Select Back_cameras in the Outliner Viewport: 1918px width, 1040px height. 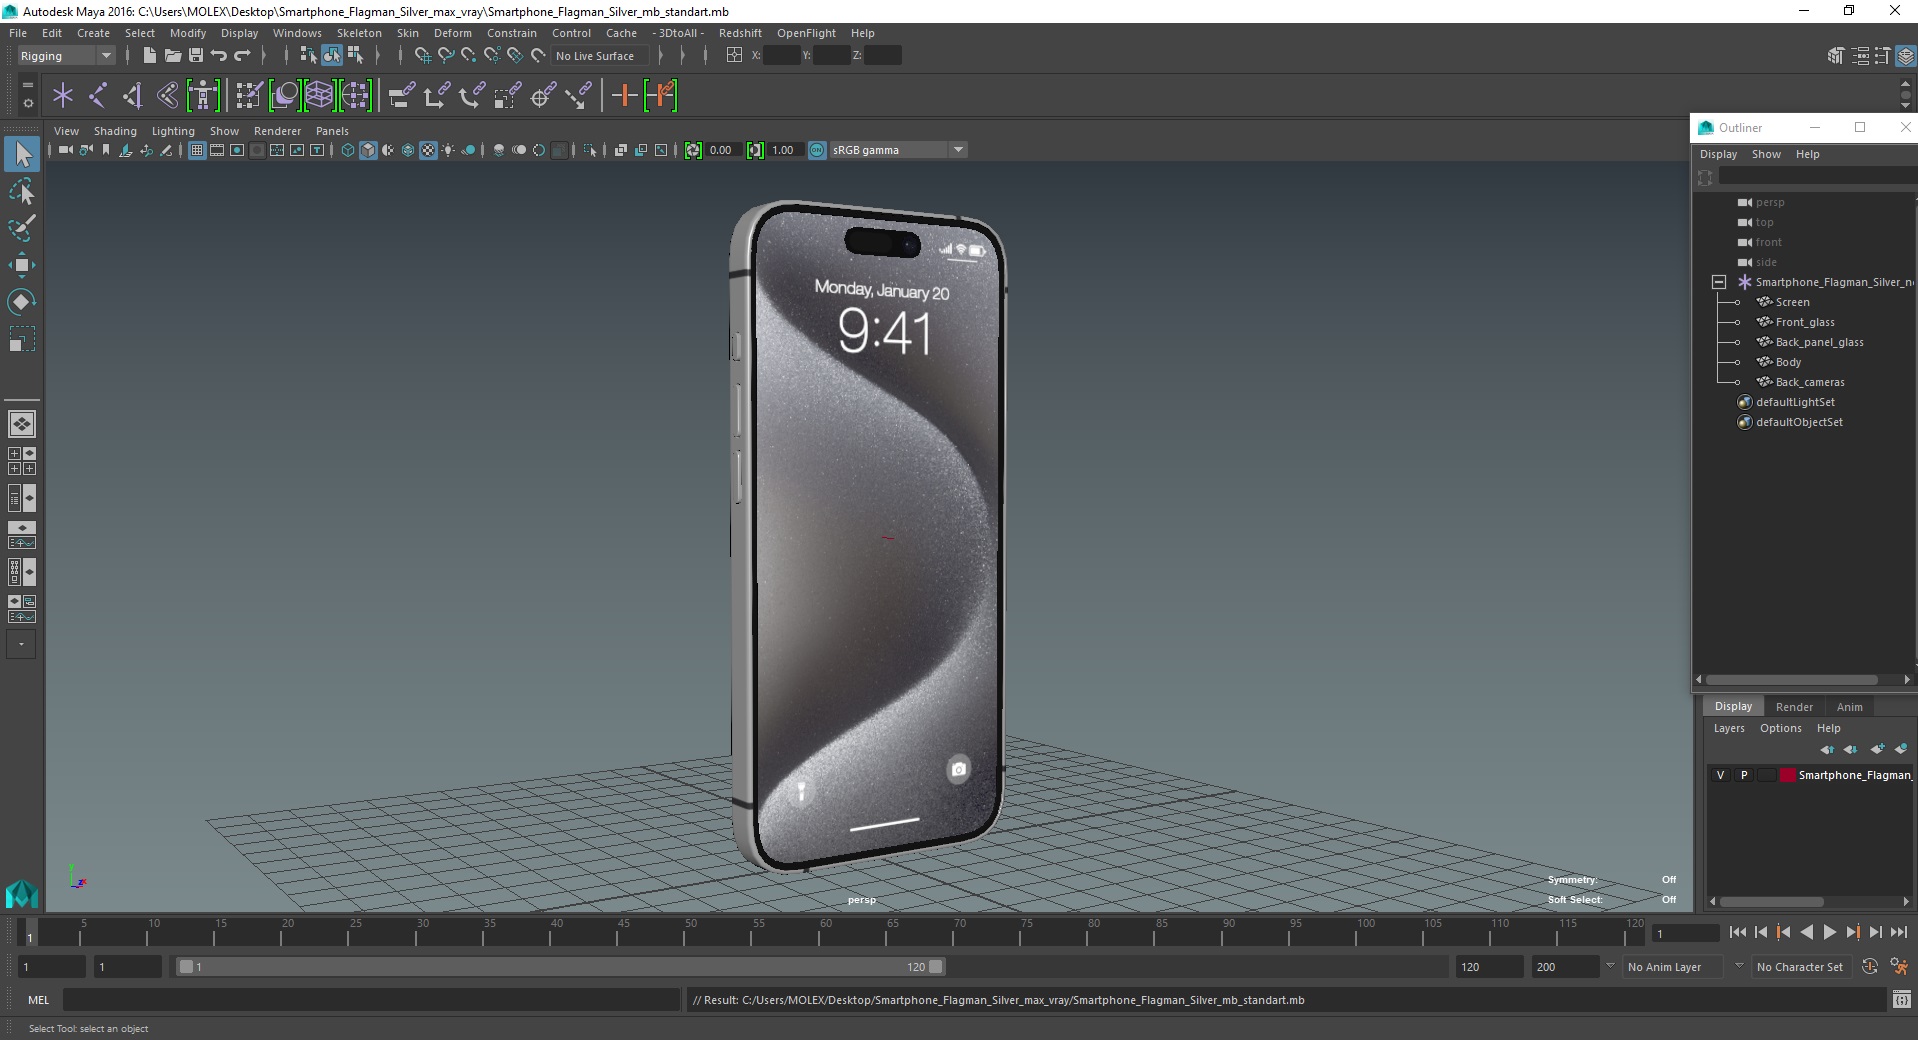pyautogui.click(x=1809, y=382)
